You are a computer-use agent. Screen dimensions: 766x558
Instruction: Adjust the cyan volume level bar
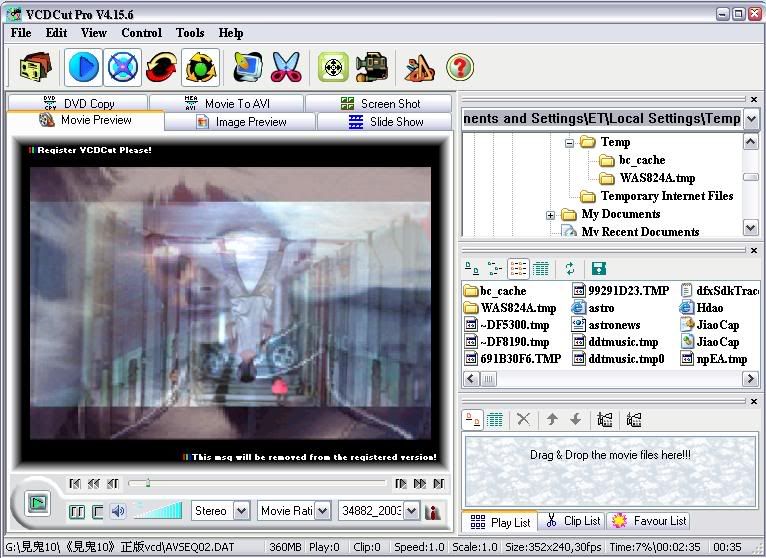(x=158, y=511)
